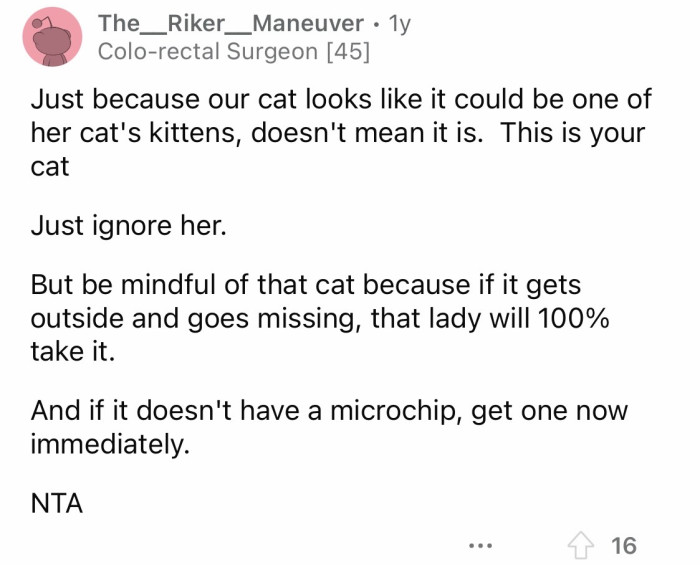Click the word "immediately." in the comment
Viewport: 700px width, 565px height.
[109, 442]
